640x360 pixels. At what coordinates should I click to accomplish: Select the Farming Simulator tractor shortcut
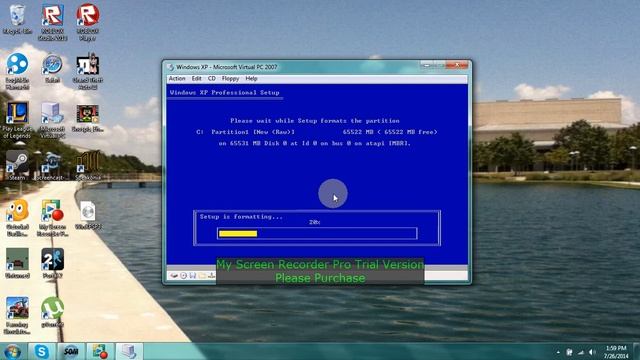click(17, 316)
